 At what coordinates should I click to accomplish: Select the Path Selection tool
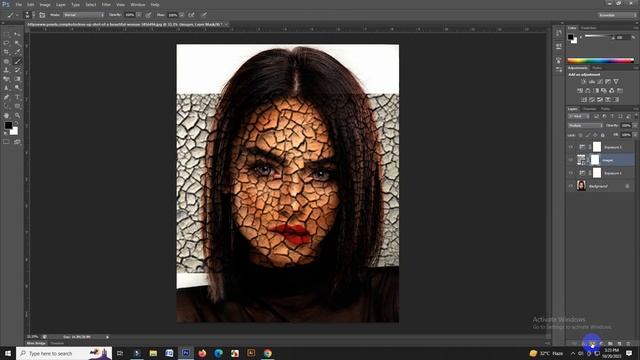pyautogui.click(x=7, y=106)
